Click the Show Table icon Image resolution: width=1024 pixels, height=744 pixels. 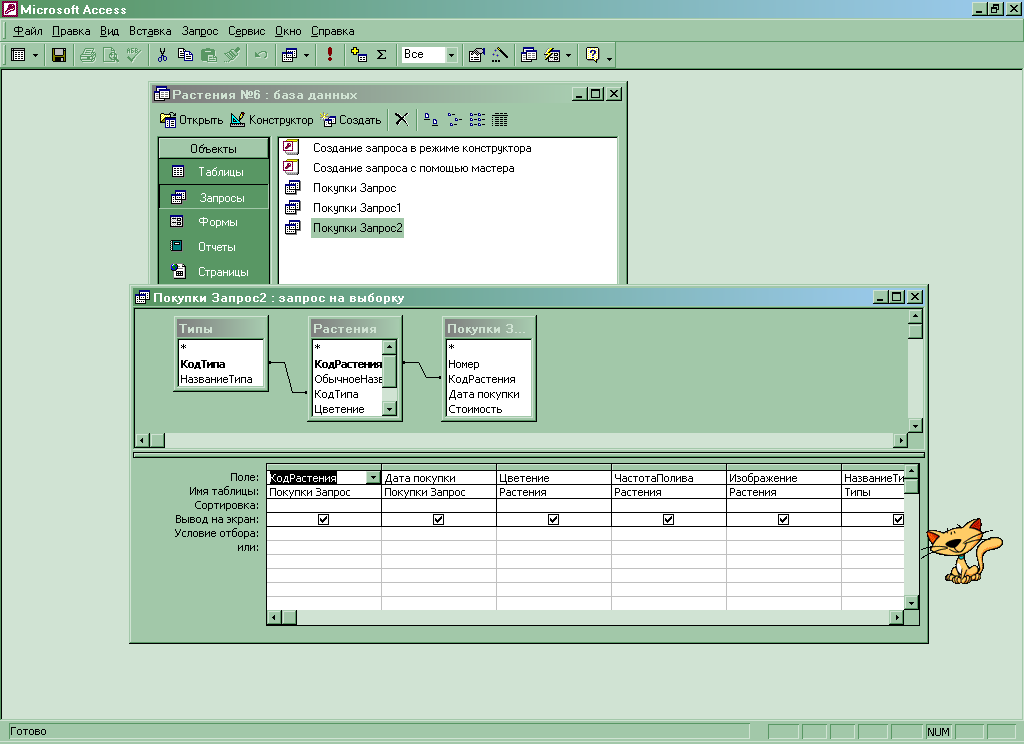[359, 55]
